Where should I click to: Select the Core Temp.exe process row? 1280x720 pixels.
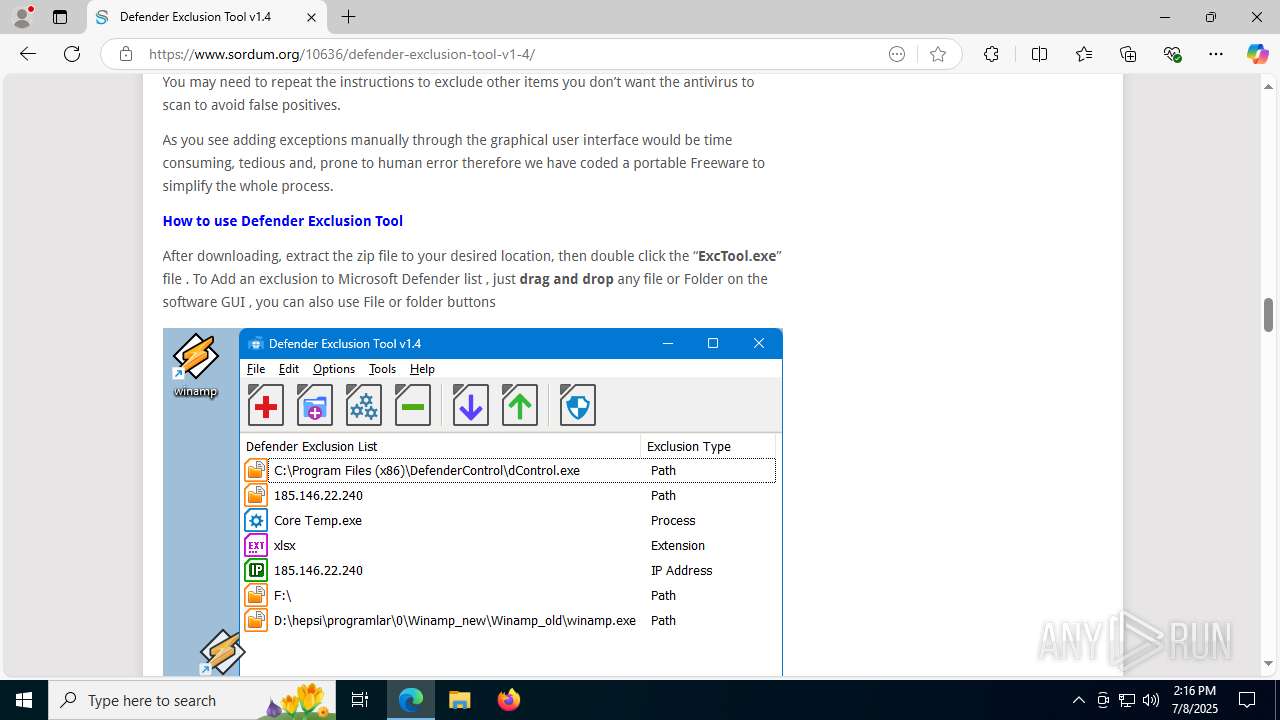tap(509, 520)
